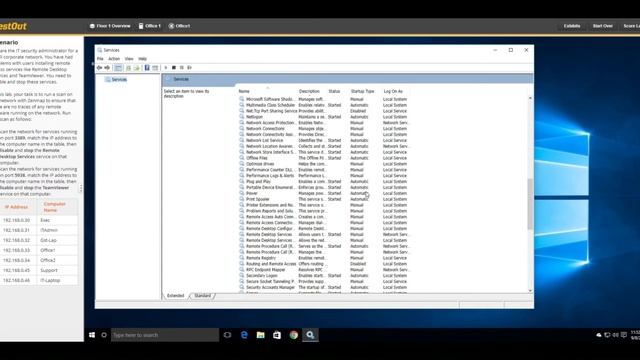Open the File menu

[100, 59]
